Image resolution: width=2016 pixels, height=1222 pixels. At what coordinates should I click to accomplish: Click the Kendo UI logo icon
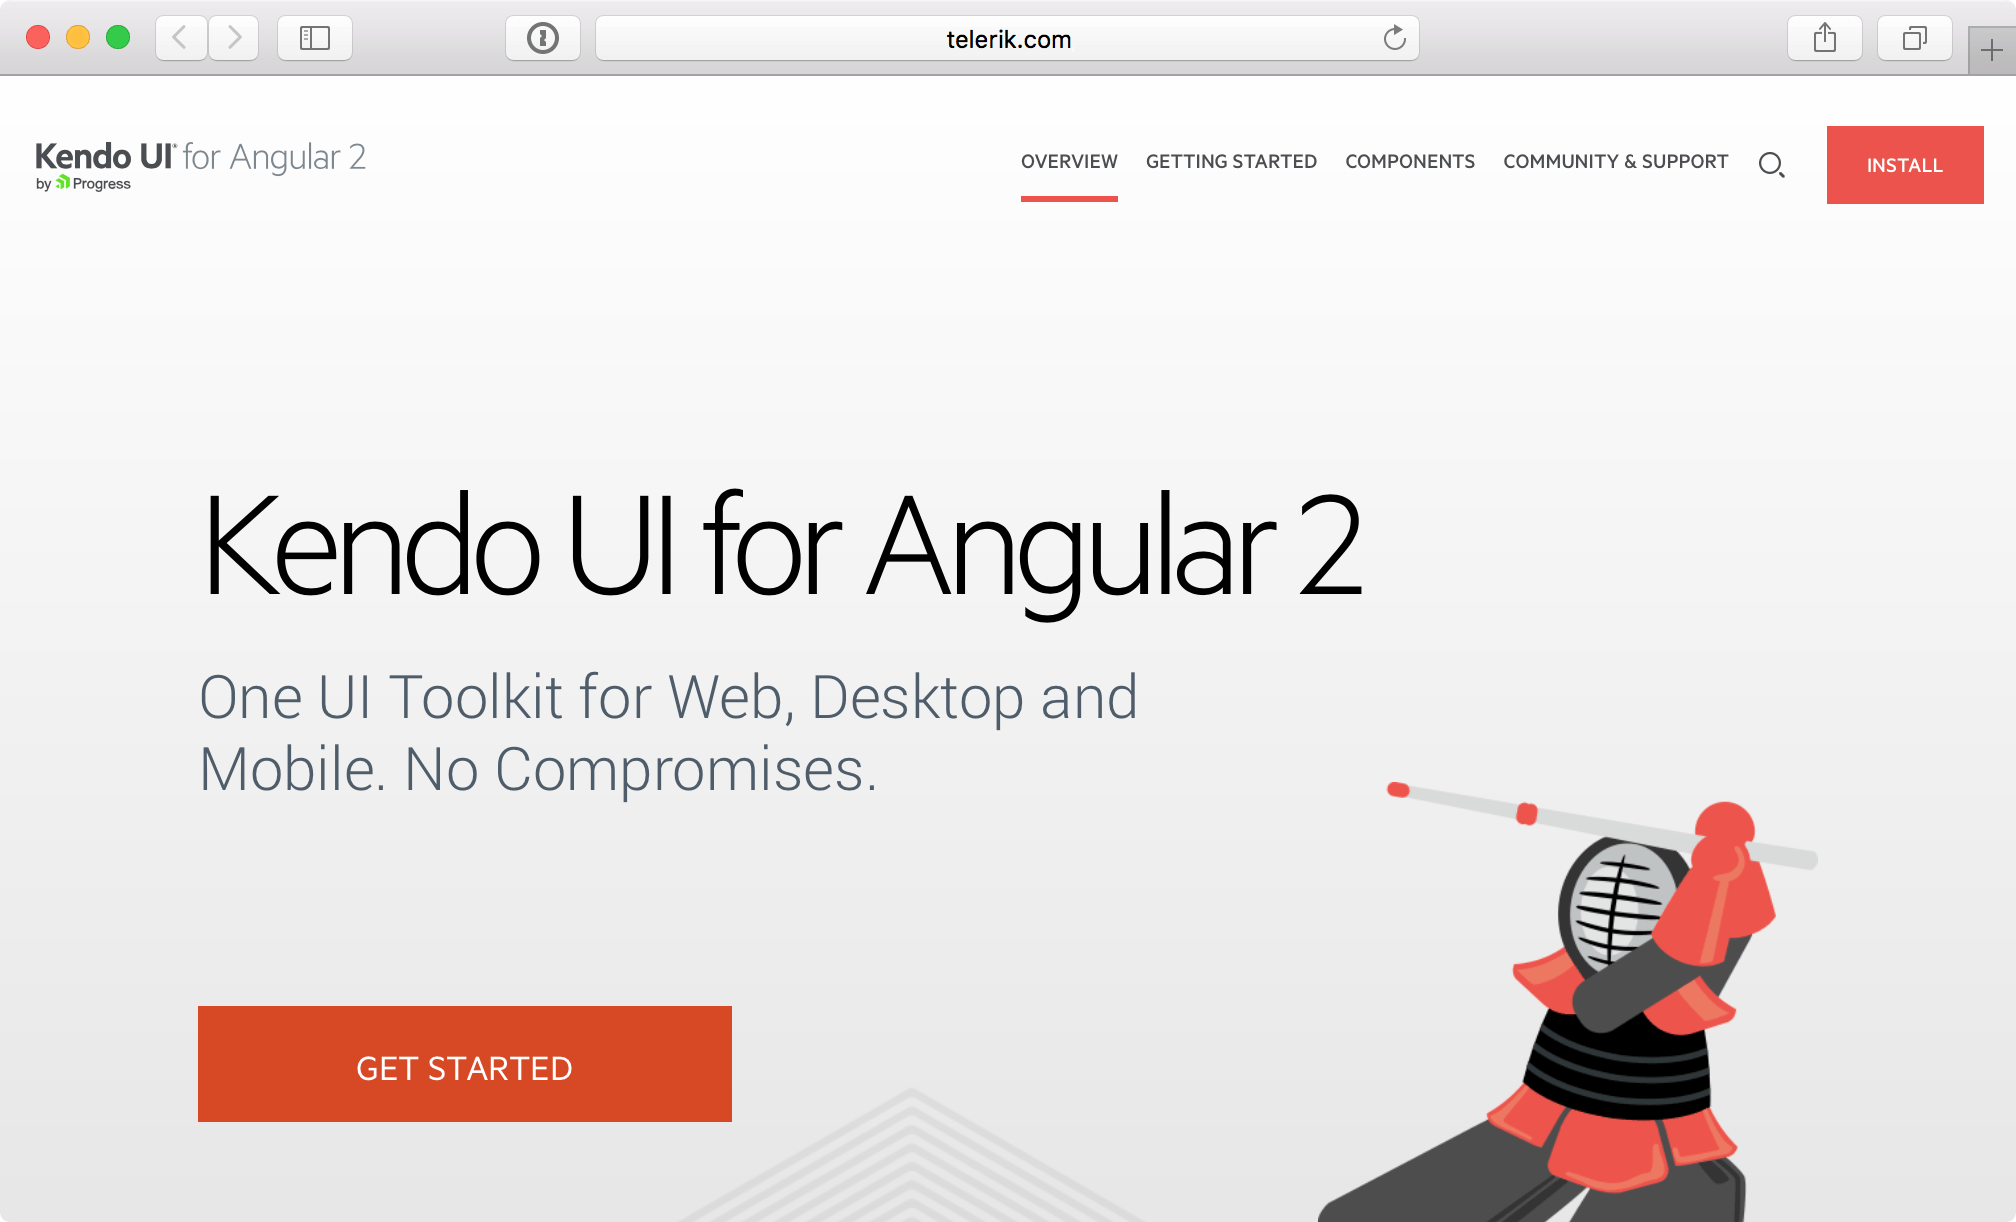(x=202, y=164)
